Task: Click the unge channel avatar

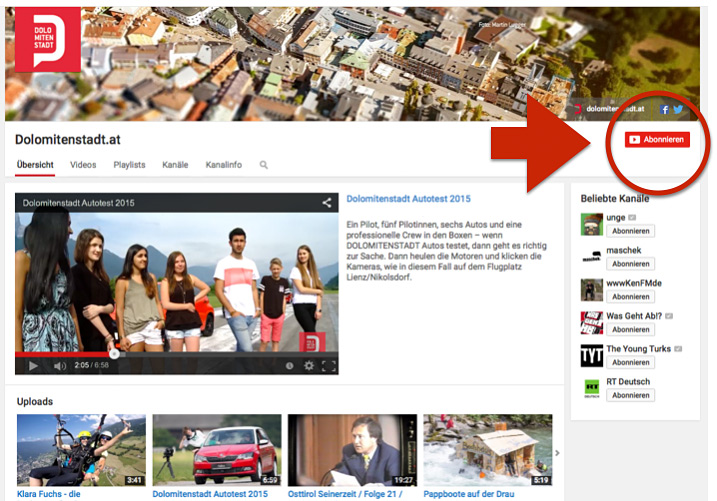Action: (x=592, y=224)
